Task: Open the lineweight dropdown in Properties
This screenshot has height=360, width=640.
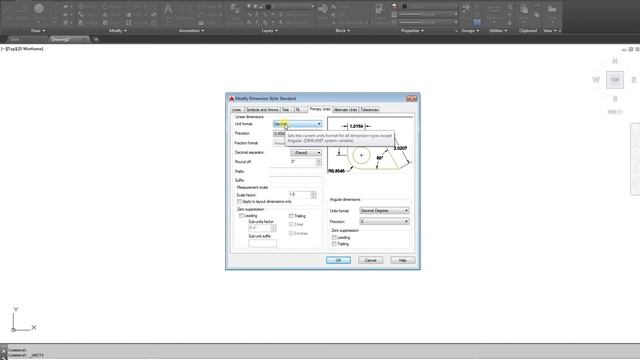Action: (x=428, y=14)
